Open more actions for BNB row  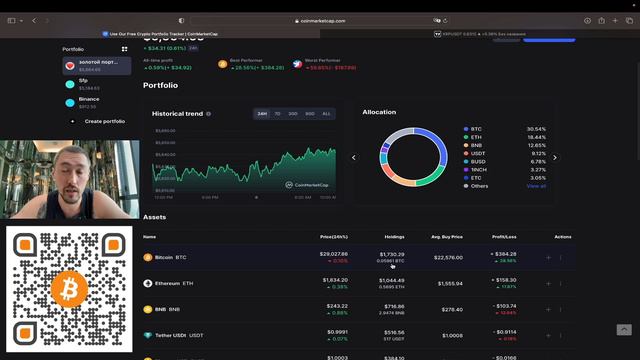tap(561, 309)
